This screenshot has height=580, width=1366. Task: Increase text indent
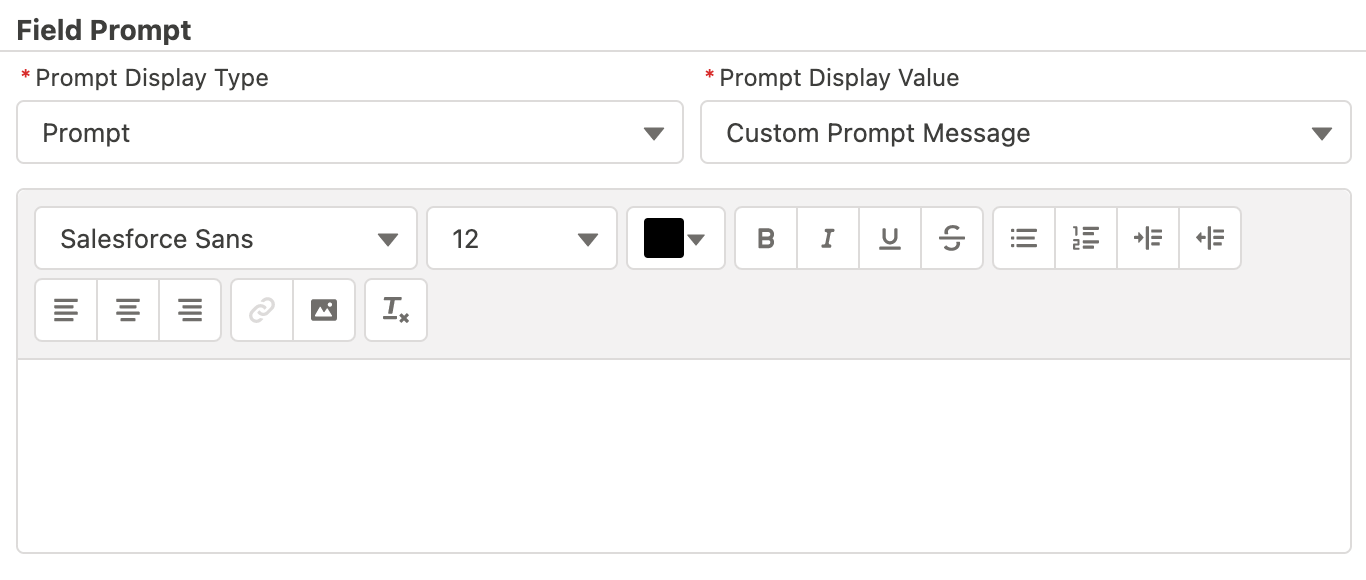[1148, 239]
